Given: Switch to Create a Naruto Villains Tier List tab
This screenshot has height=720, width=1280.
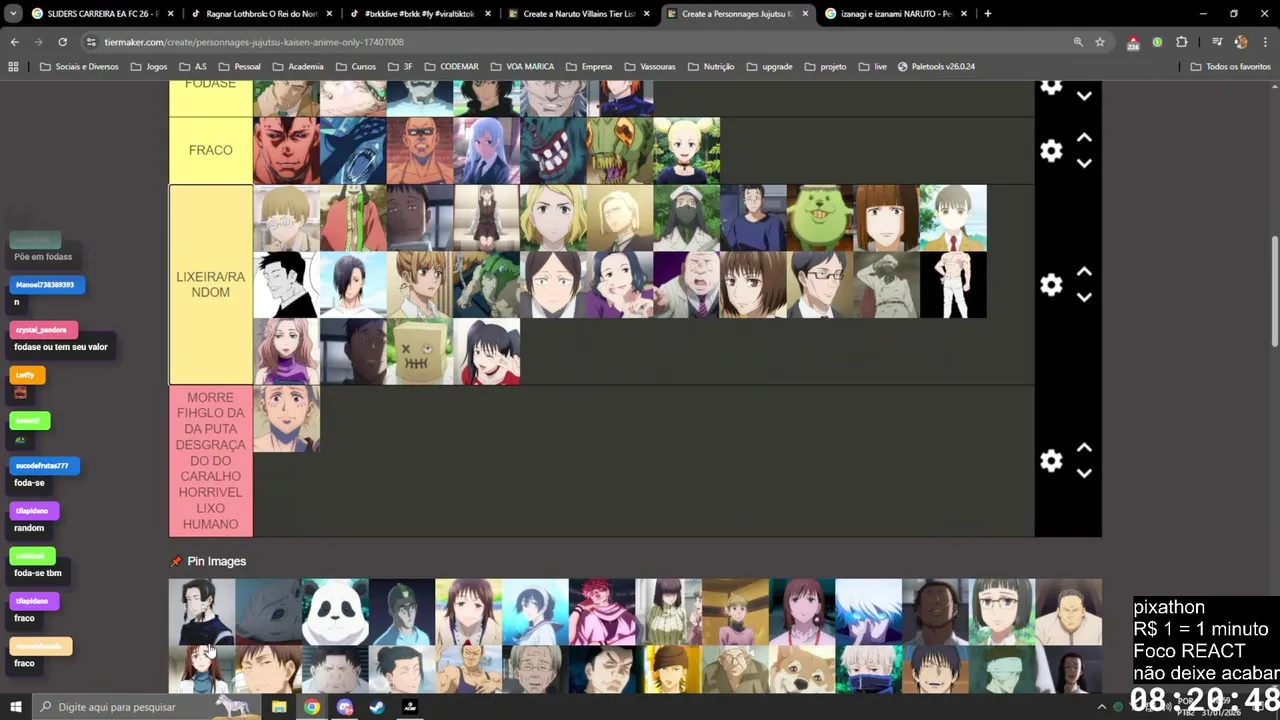Looking at the screenshot, I should click(x=578, y=14).
